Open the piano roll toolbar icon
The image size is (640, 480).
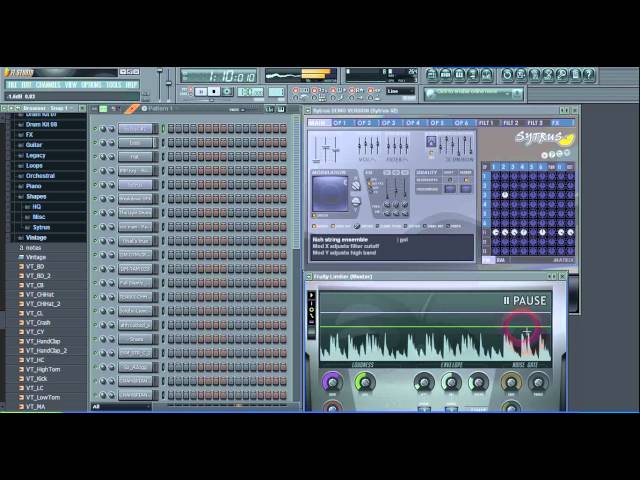click(x=459, y=75)
